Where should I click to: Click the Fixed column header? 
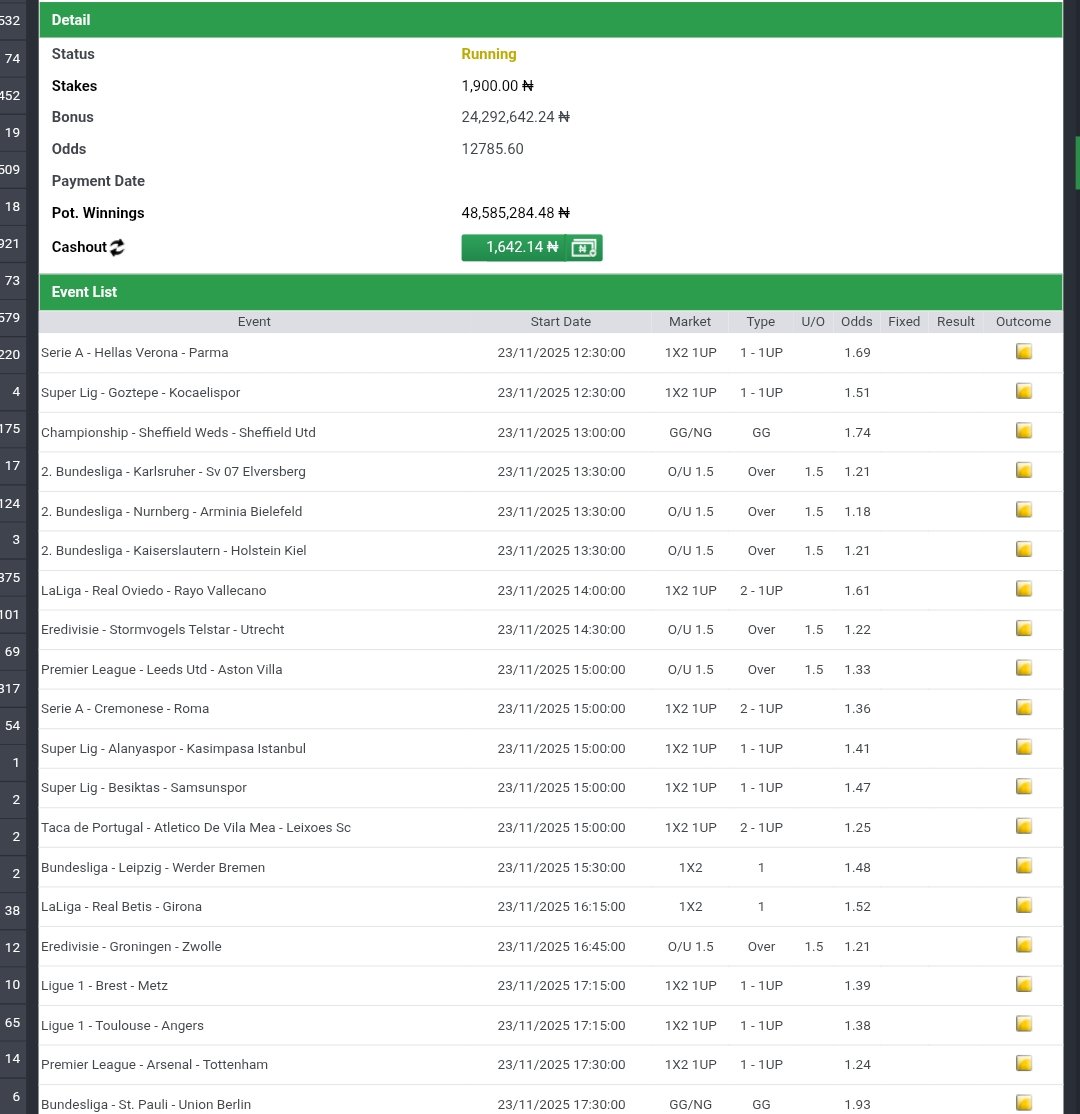tap(904, 321)
